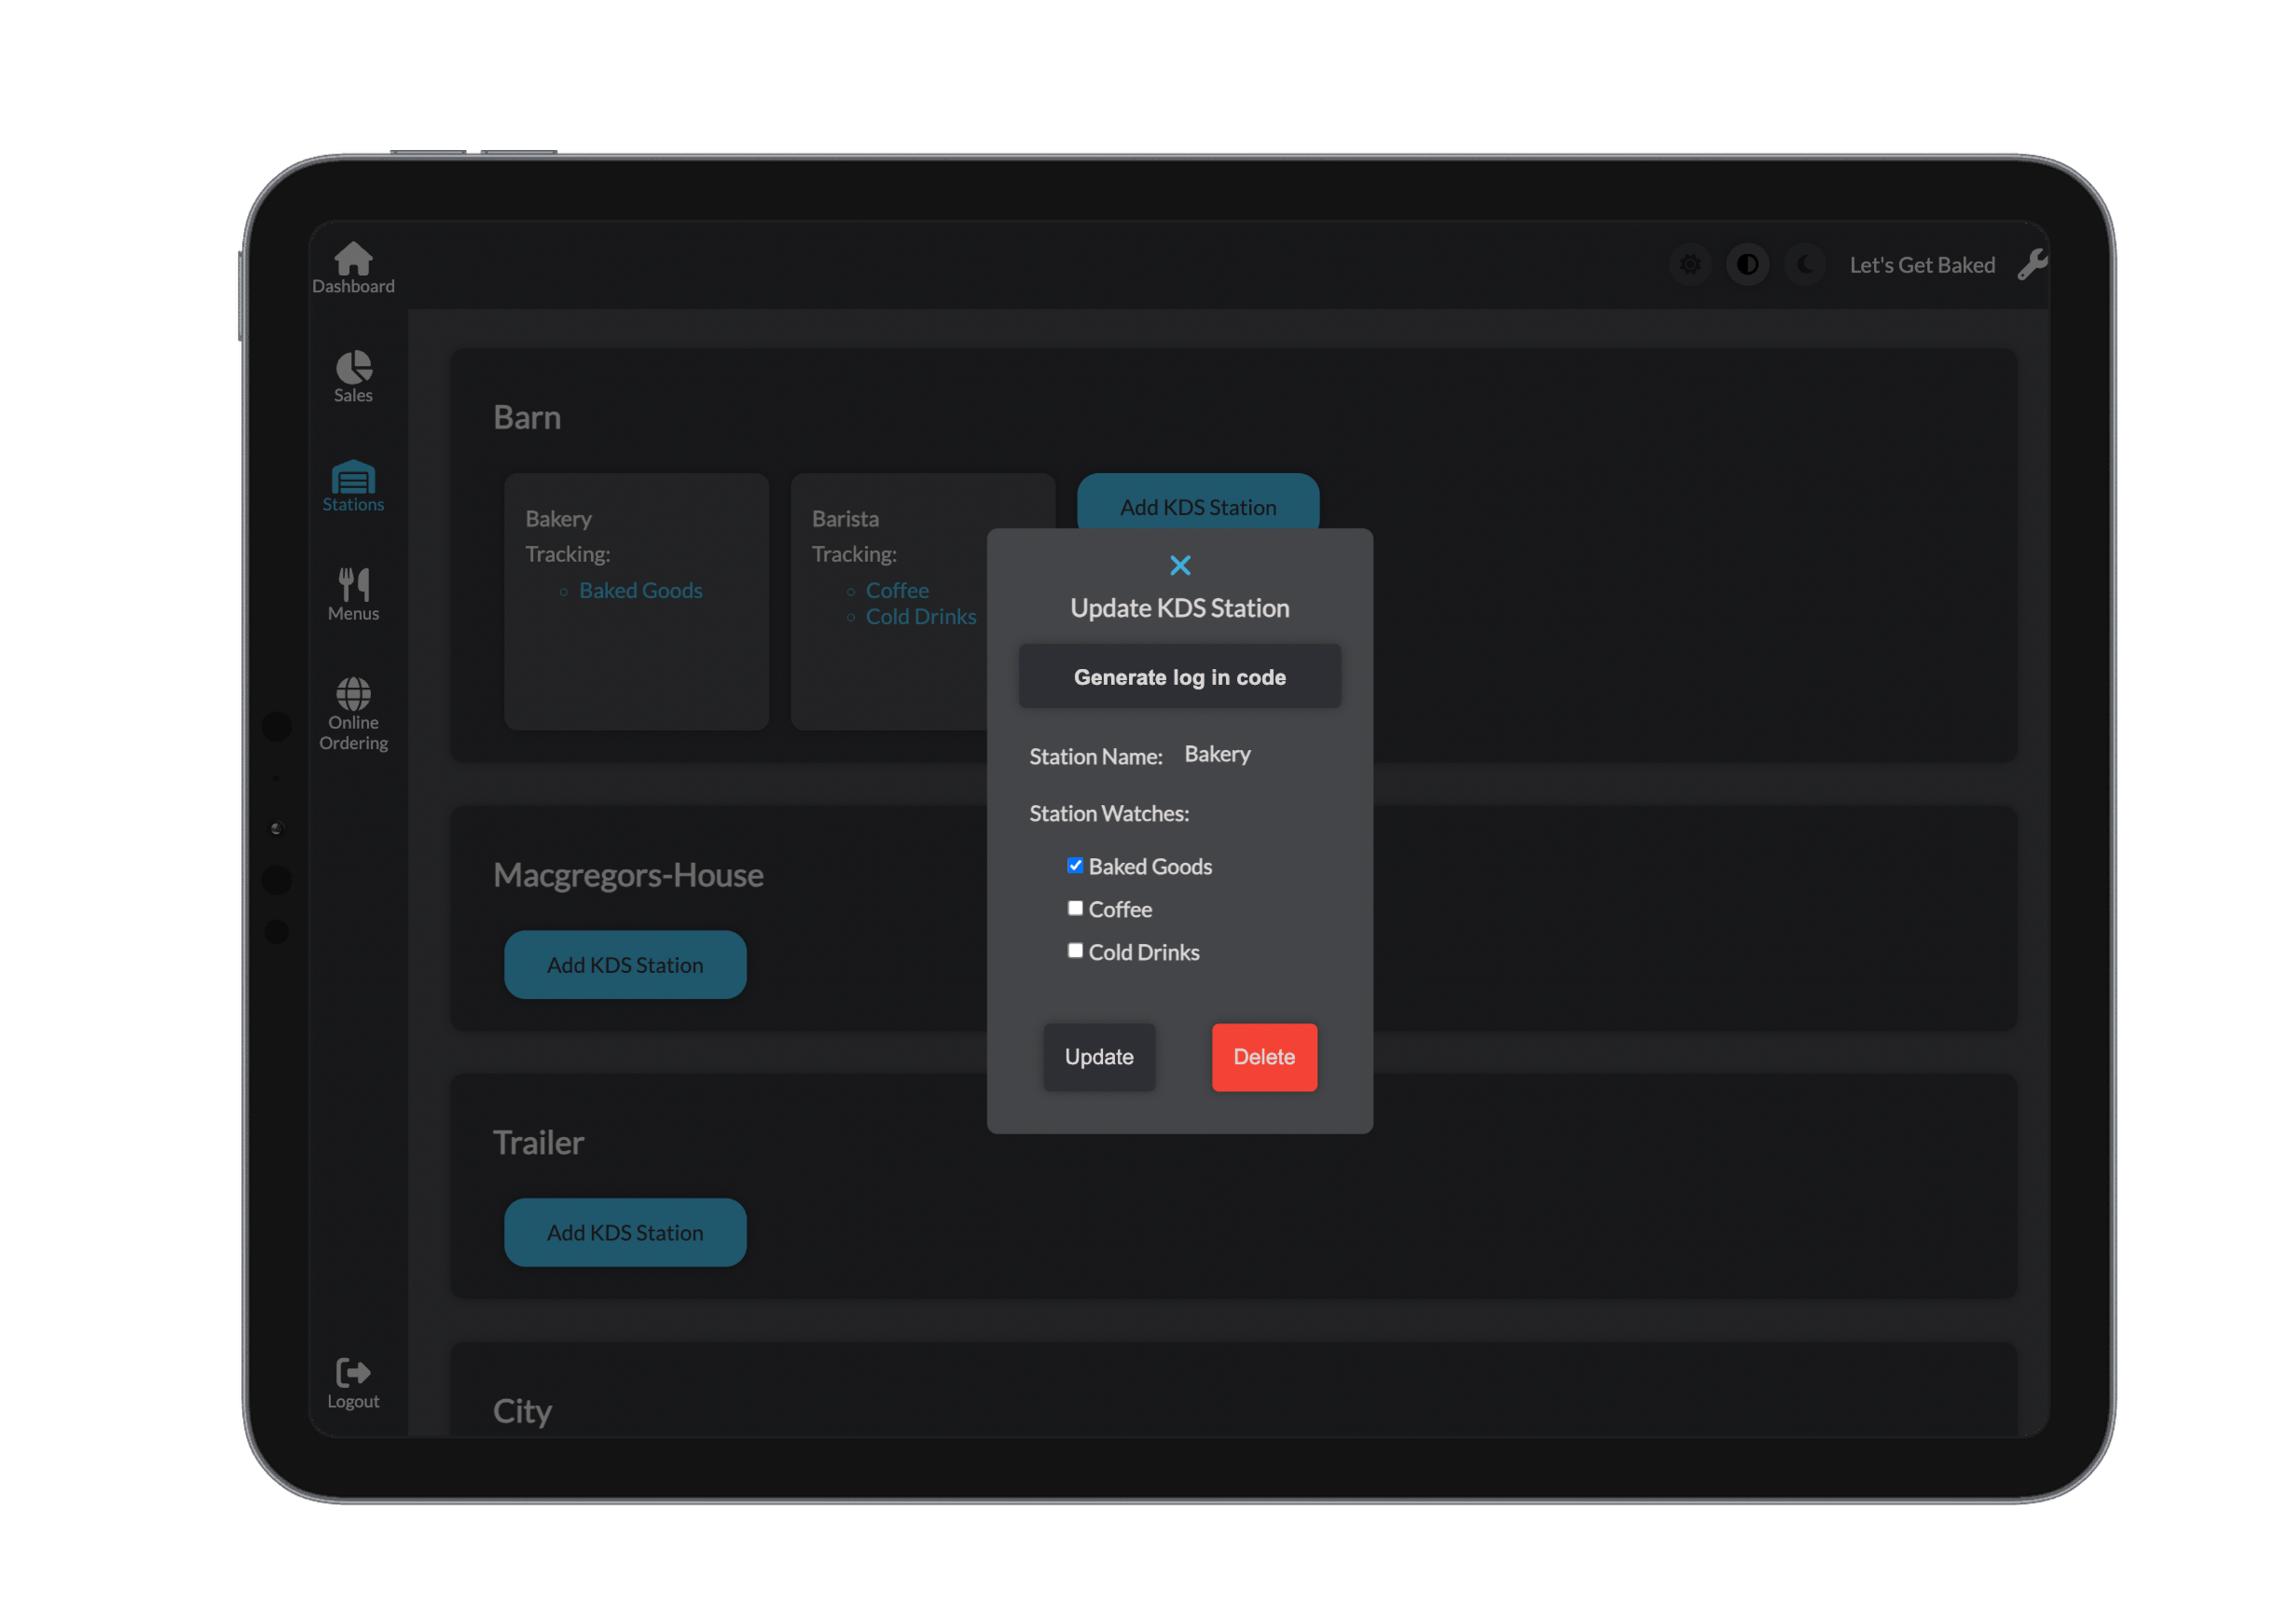2296x1623 pixels.
Task: Enable Cold Drinks tracking checkbox
Action: click(x=1075, y=950)
